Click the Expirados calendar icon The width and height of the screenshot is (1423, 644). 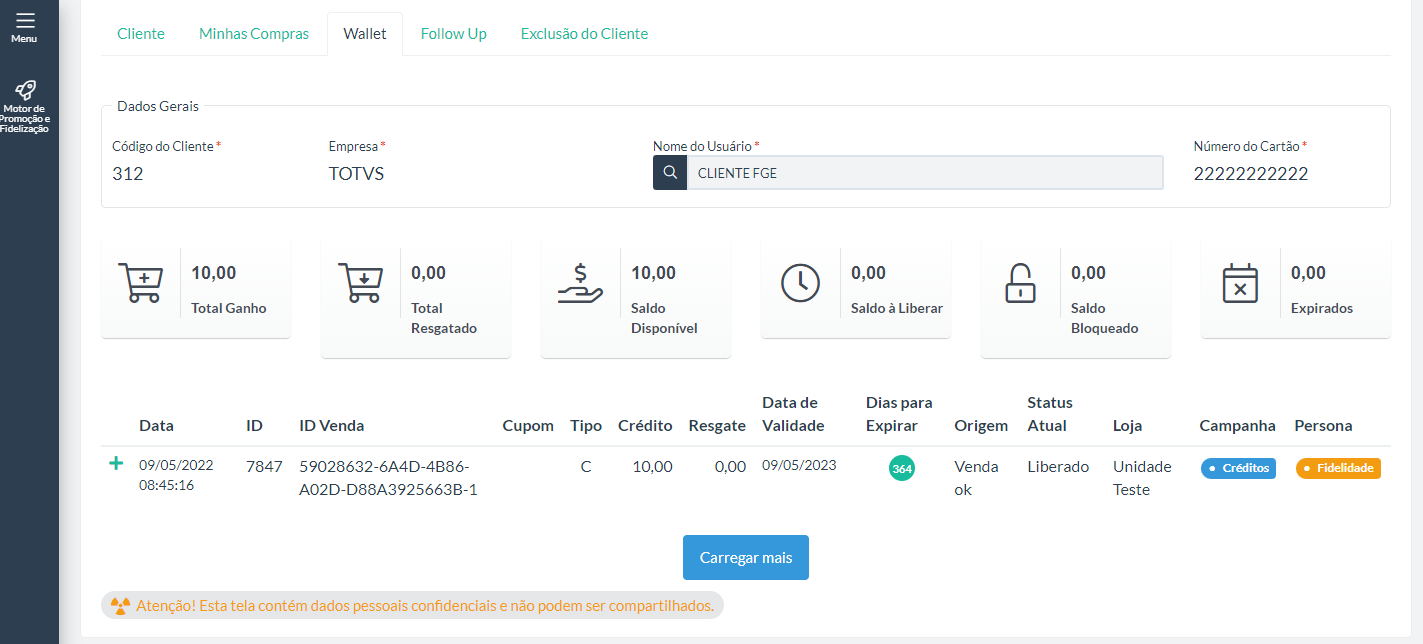pos(1240,283)
